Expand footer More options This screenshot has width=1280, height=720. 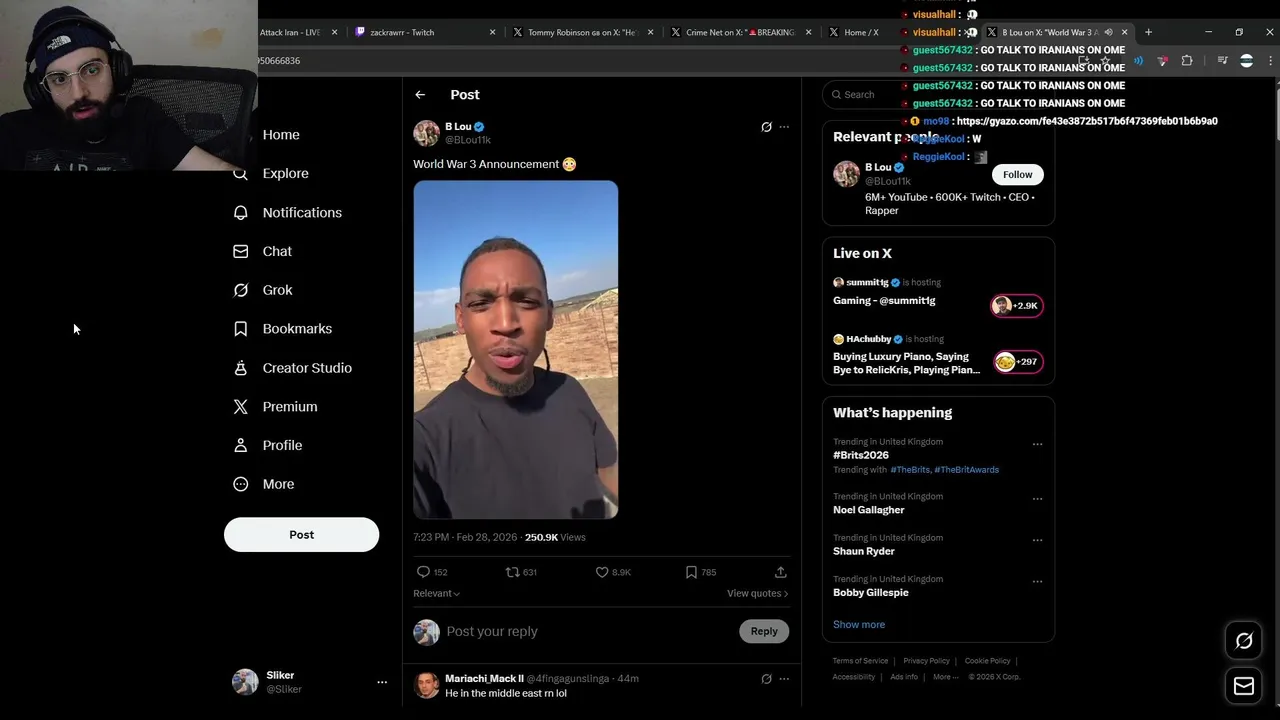coord(945,677)
